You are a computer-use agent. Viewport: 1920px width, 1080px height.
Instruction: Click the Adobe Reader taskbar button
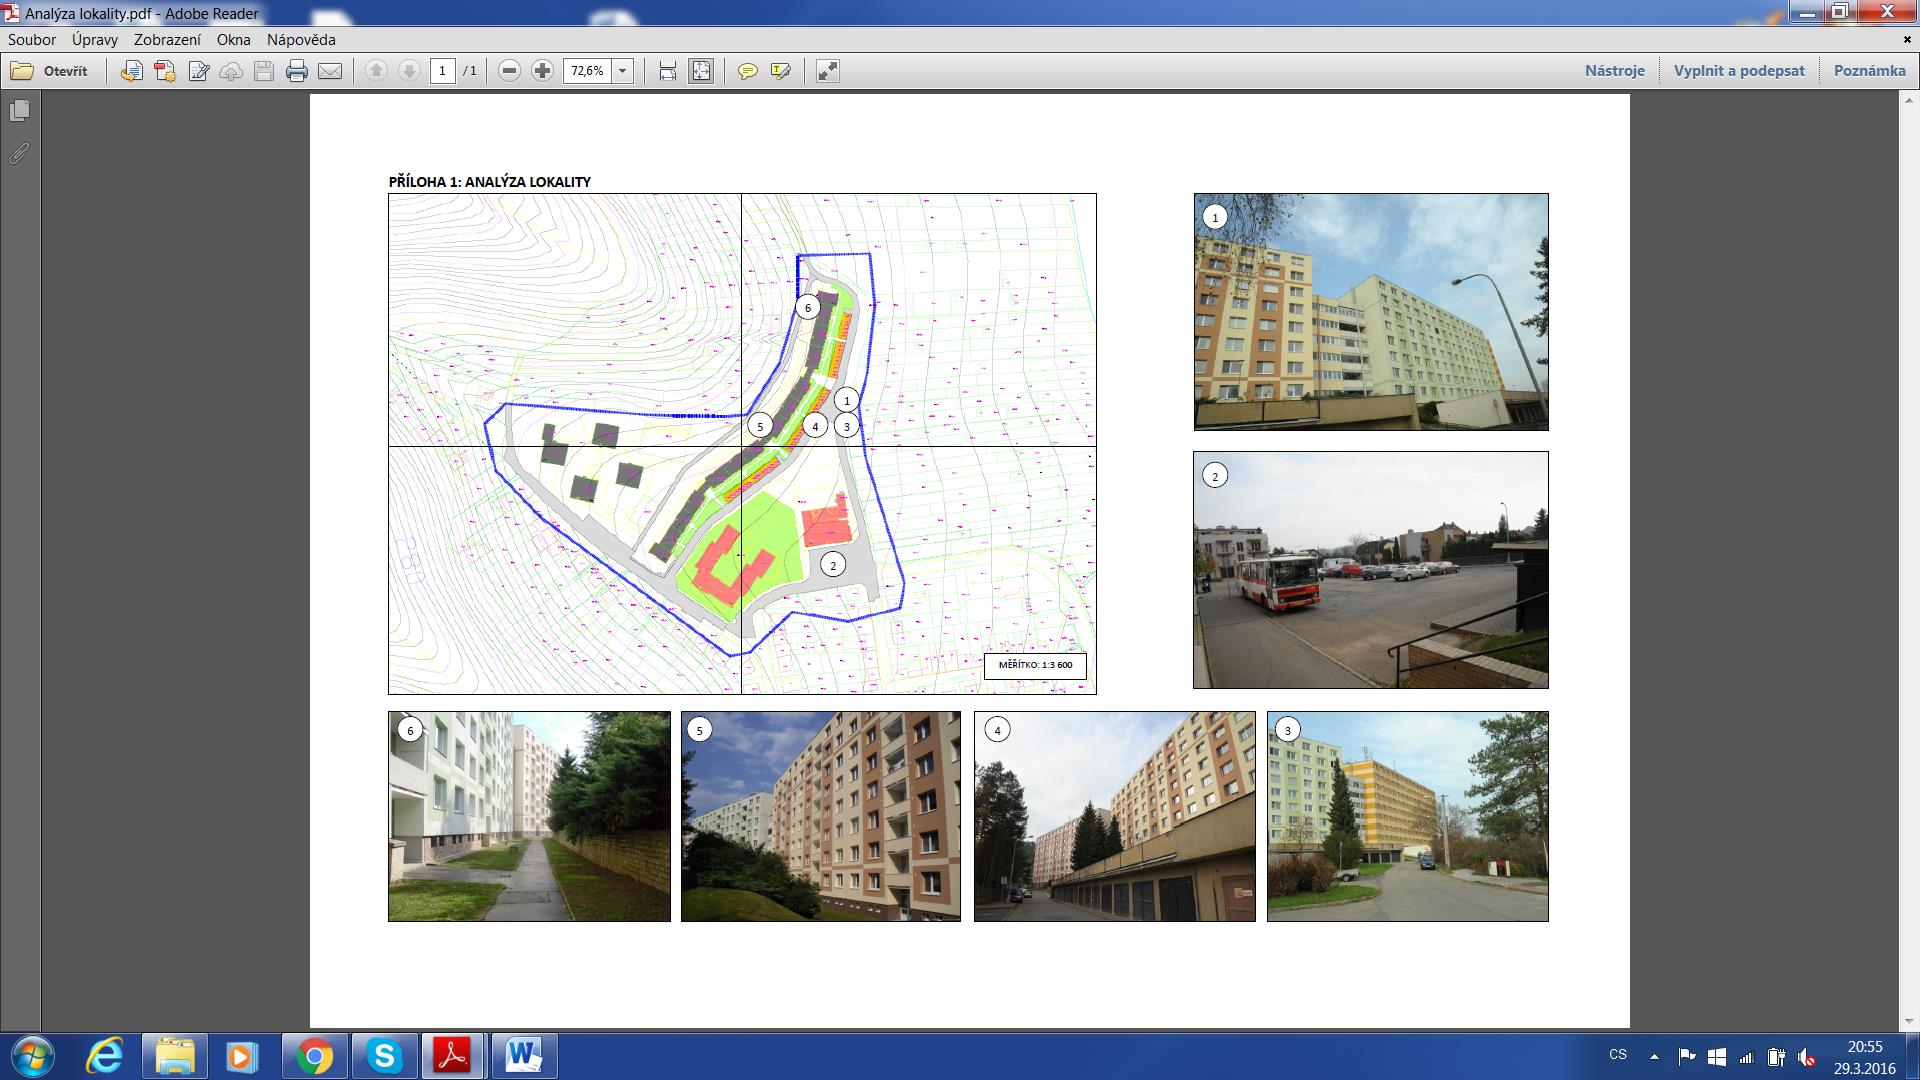[454, 1056]
